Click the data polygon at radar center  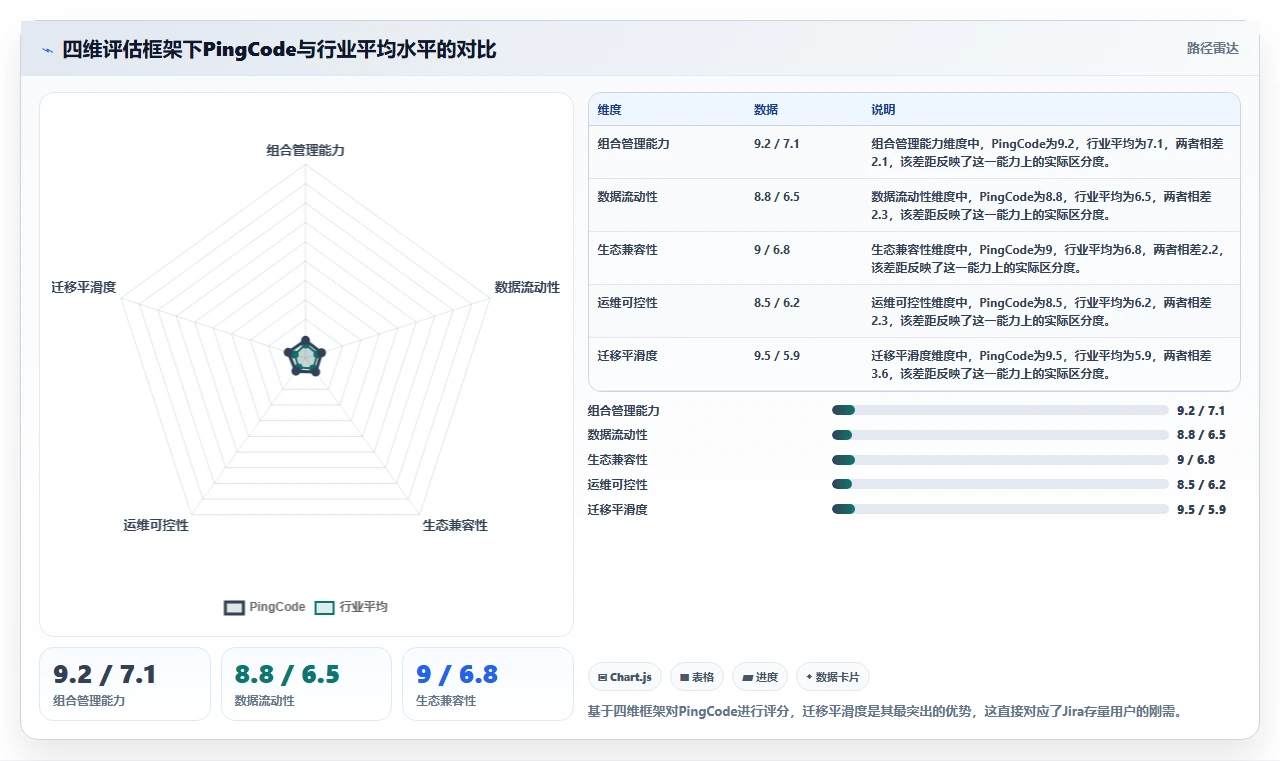point(305,357)
